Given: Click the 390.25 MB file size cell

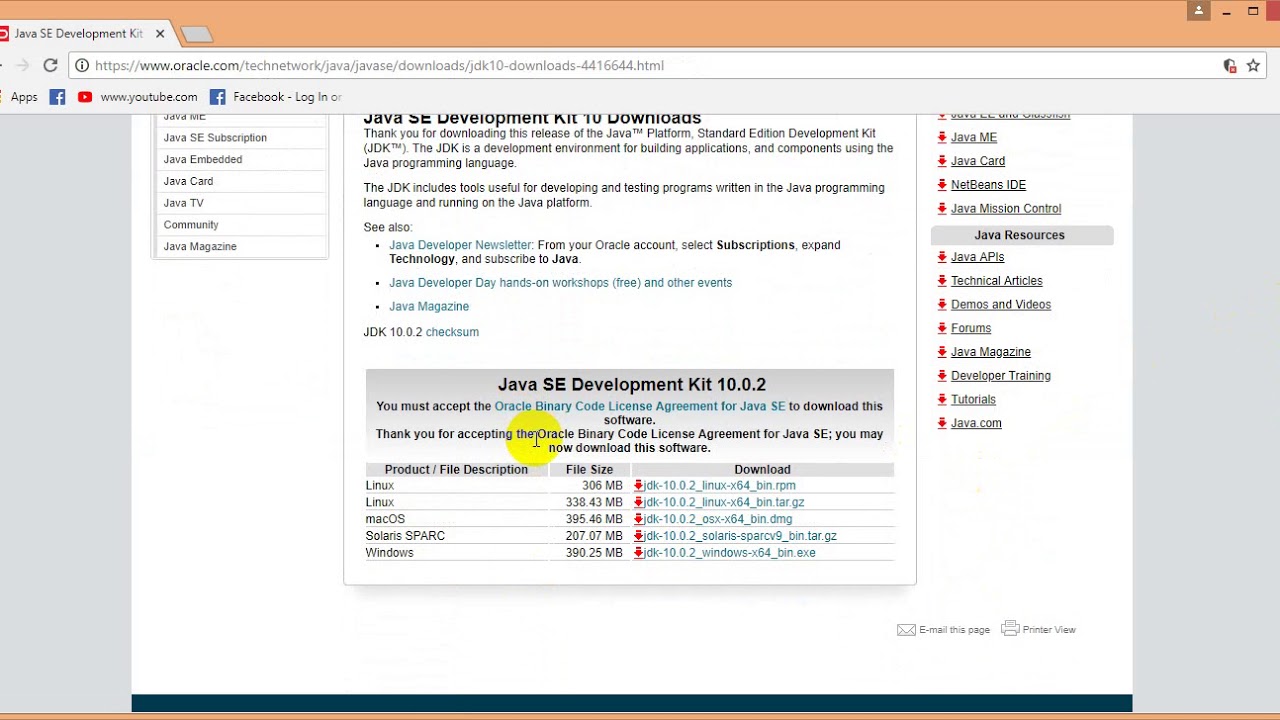Looking at the screenshot, I should pos(590,553).
